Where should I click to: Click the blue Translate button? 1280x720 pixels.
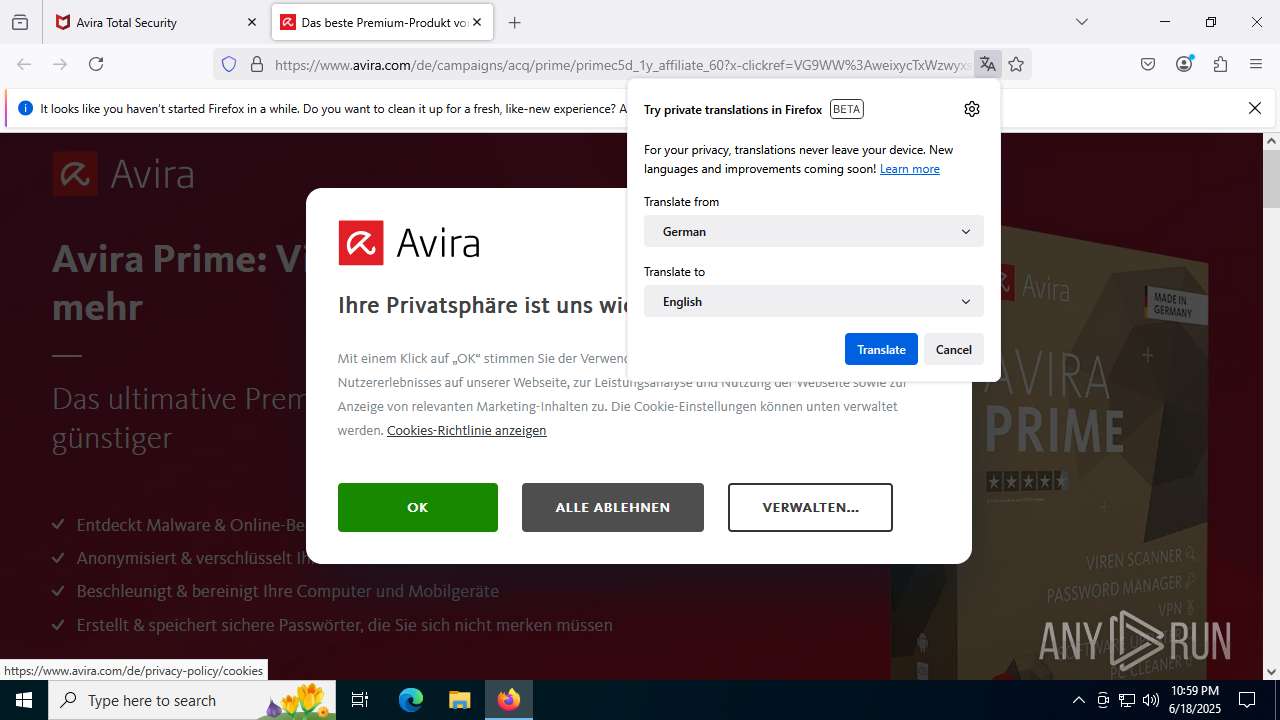(x=881, y=349)
